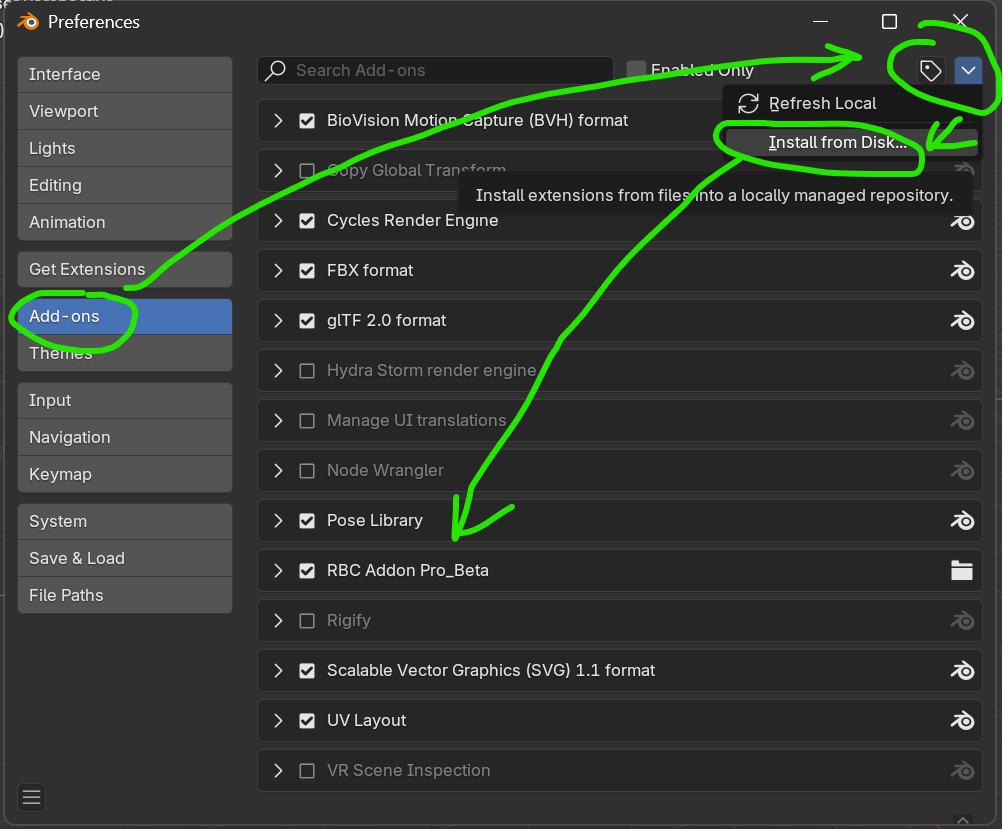Click Blender icon on UV Layout row

pos(962,722)
